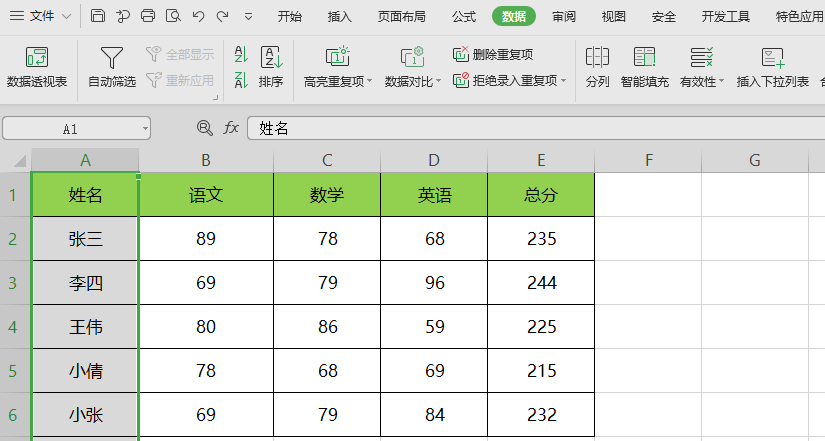Image resolution: width=825 pixels, height=441 pixels.
Task: Click the 自动筛选 funnel filter icon
Action: [x=112, y=59]
